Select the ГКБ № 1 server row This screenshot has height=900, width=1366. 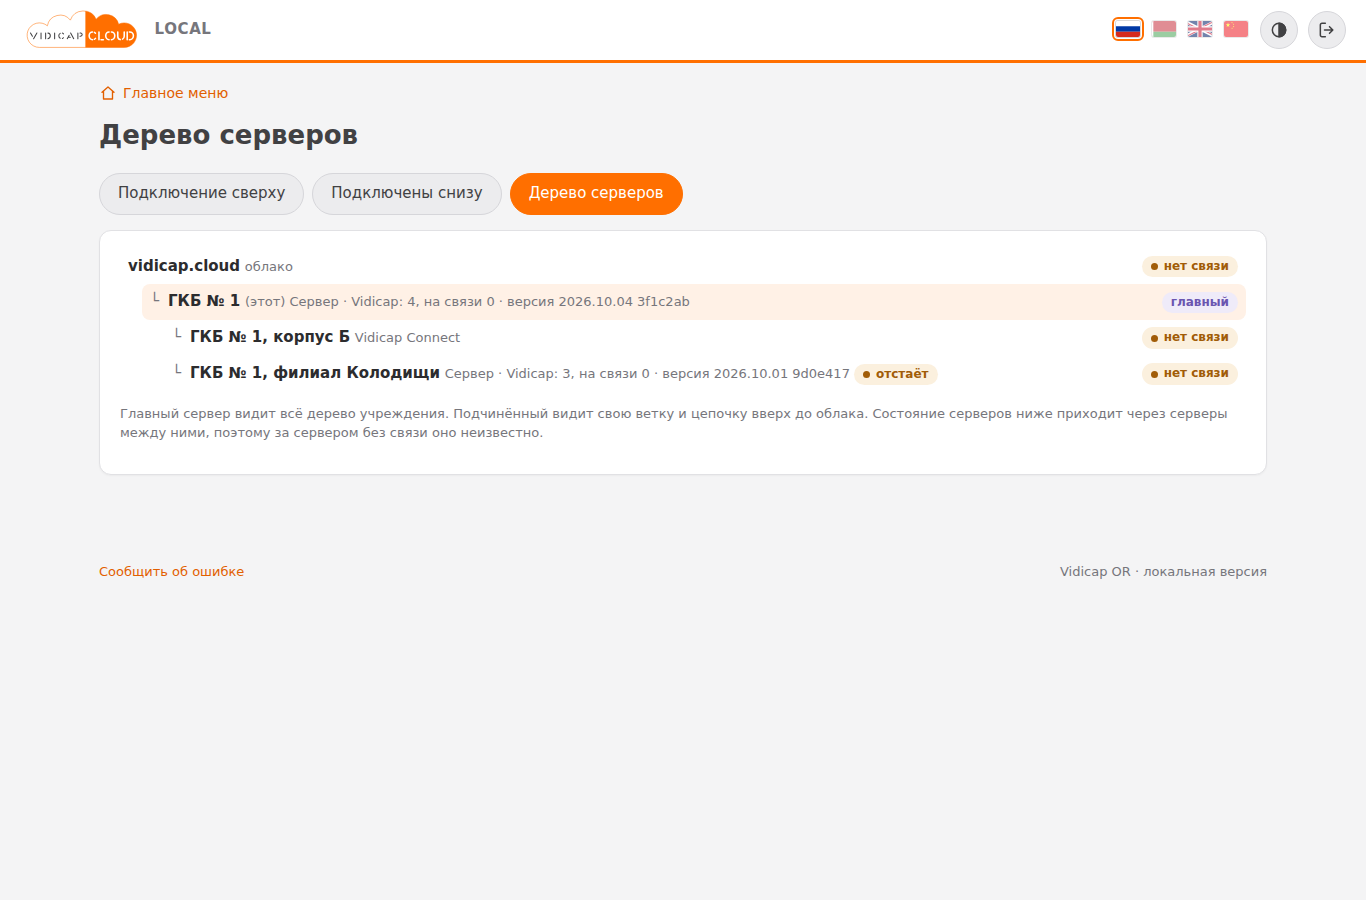pyautogui.click(x=694, y=302)
